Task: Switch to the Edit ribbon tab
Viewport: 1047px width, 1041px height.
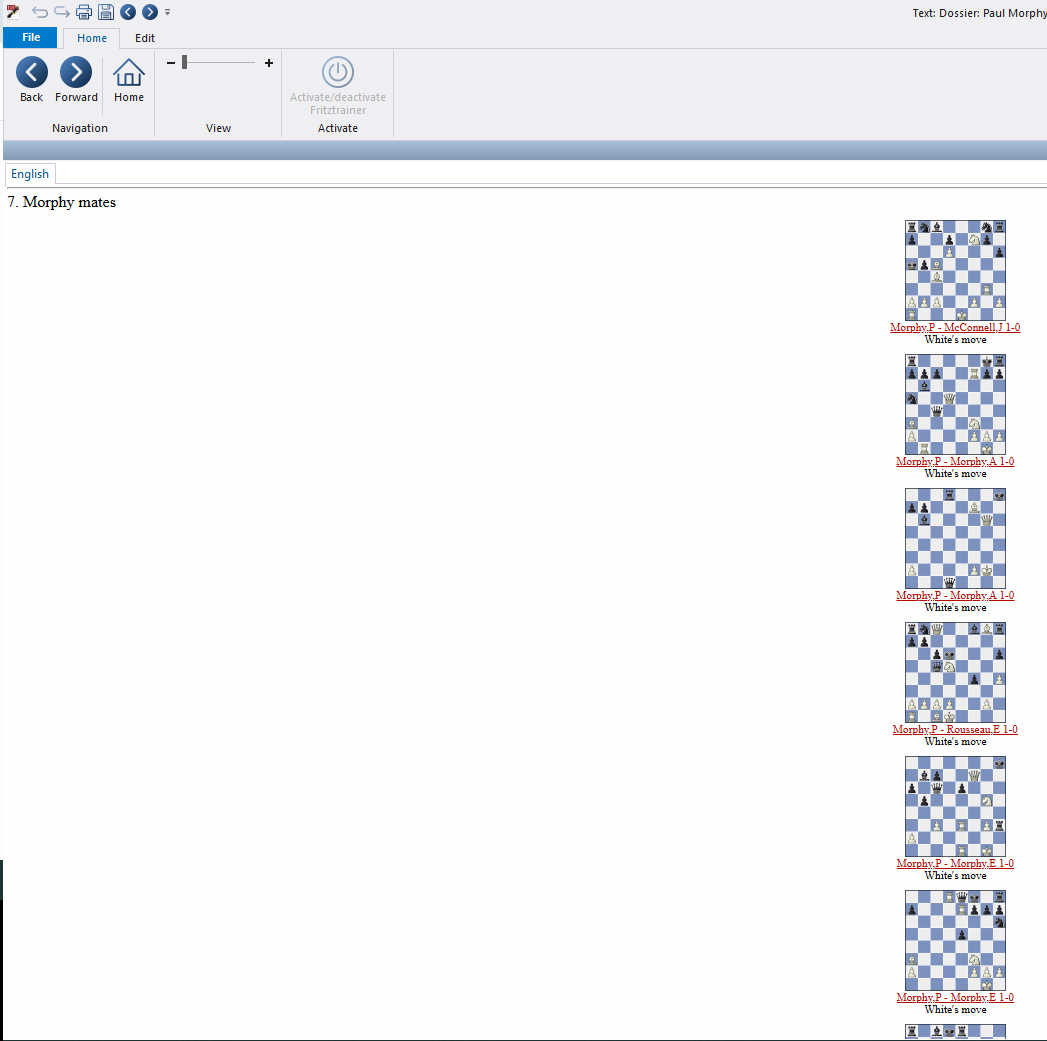Action: 145,38
